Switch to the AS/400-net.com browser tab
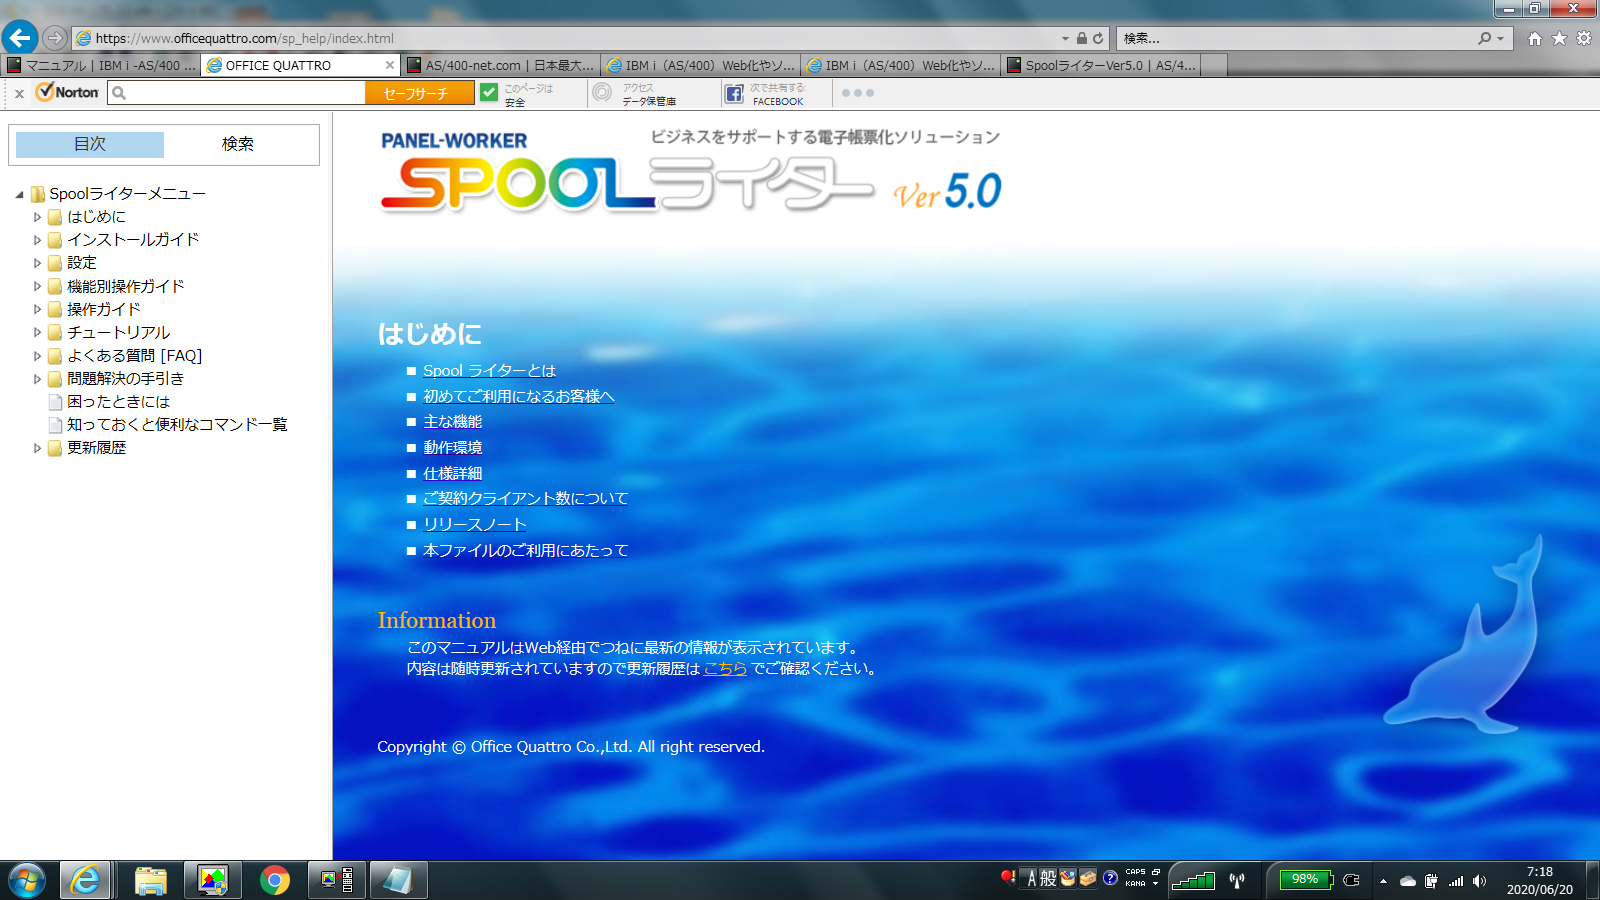 pyautogui.click(x=500, y=65)
